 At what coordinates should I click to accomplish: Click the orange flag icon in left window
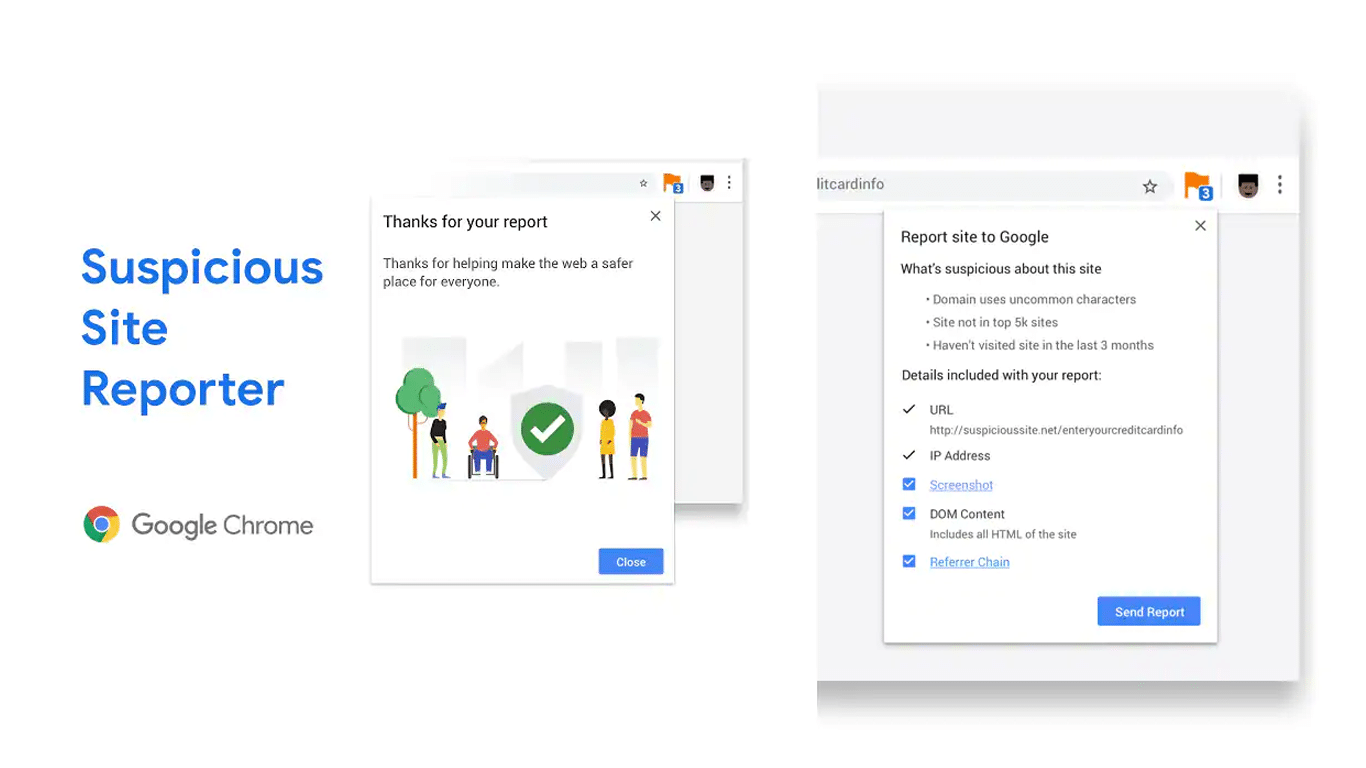click(x=673, y=184)
